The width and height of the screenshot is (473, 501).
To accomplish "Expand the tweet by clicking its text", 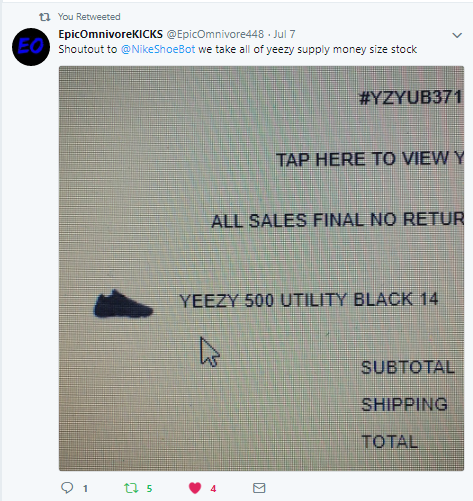I will (x=238, y=49).
